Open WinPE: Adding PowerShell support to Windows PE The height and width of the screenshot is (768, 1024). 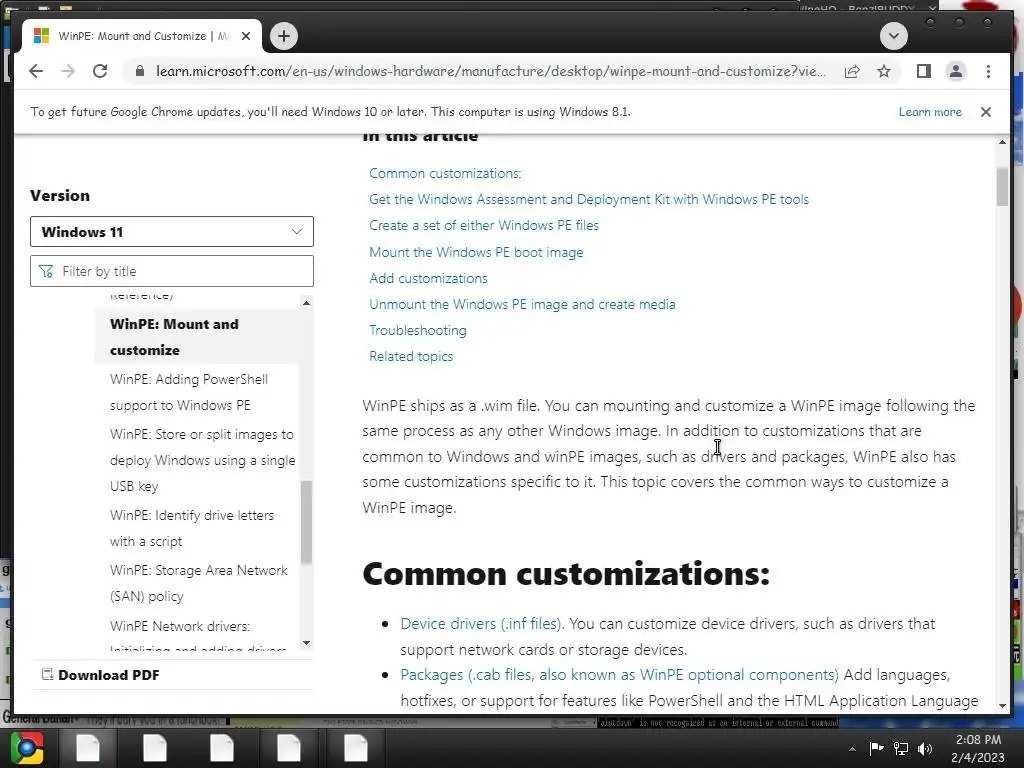pyautogui.click(x=189, y=392)
